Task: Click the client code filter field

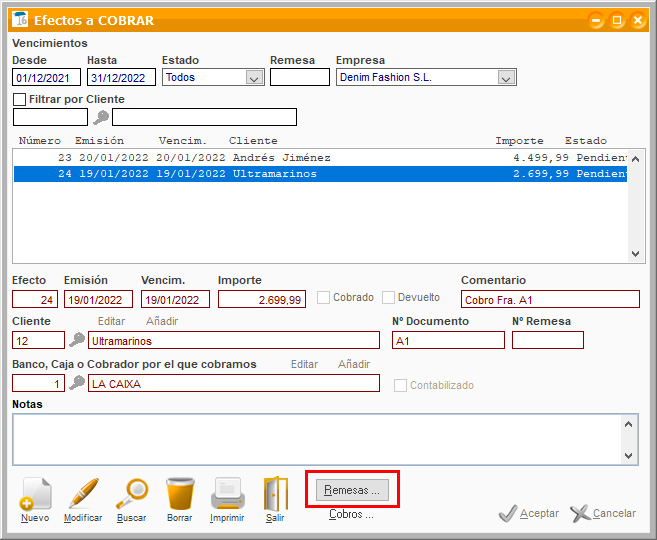Action: (x=50, y=117)
